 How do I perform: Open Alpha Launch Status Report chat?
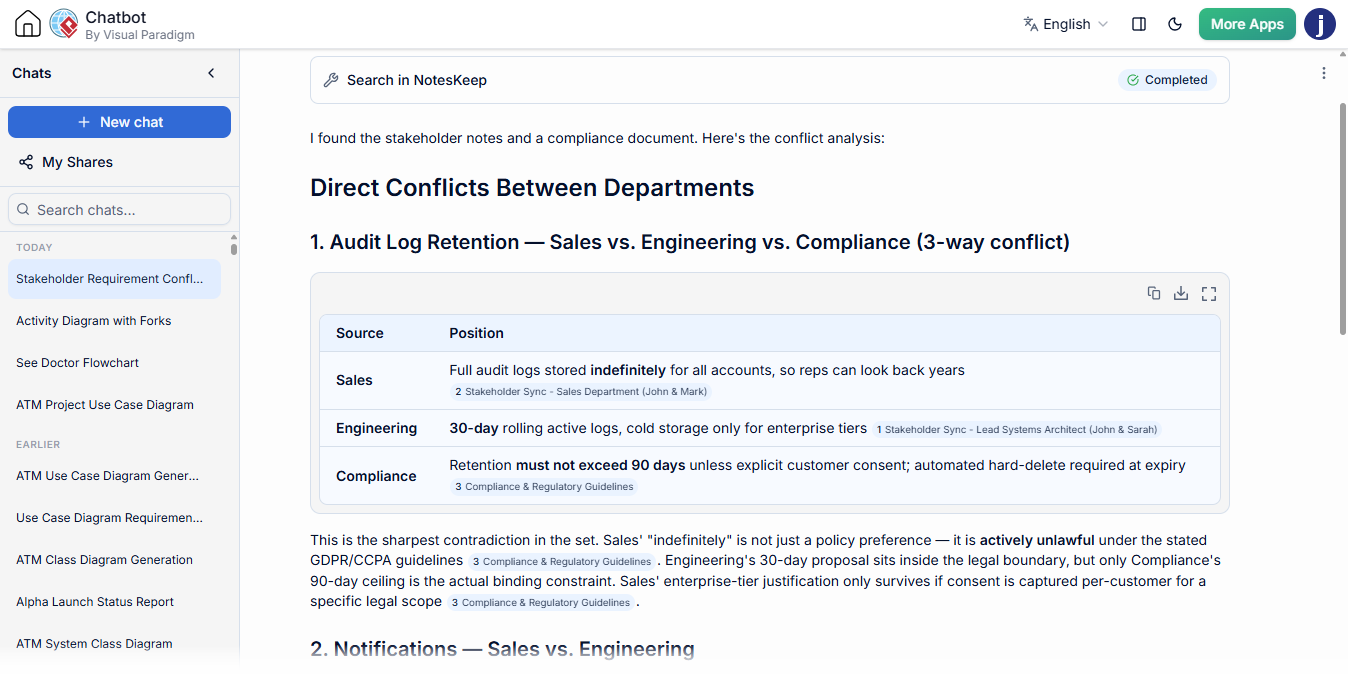pyautogui.click(x=114, y=602)
